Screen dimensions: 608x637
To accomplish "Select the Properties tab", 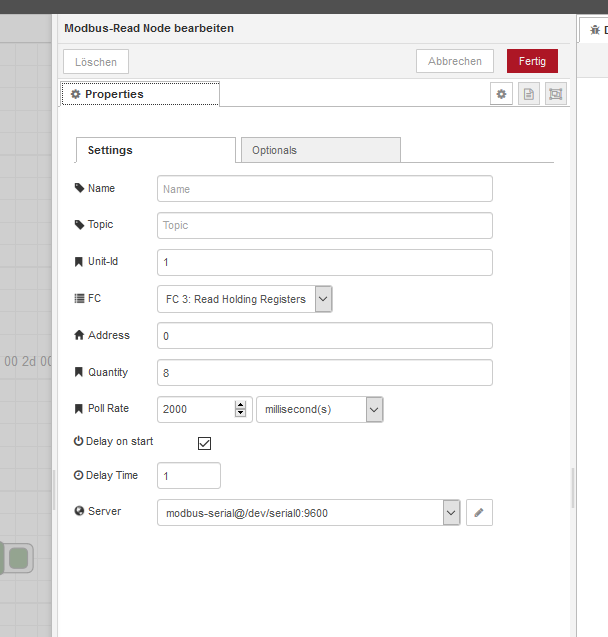I will tap(140, 94).
